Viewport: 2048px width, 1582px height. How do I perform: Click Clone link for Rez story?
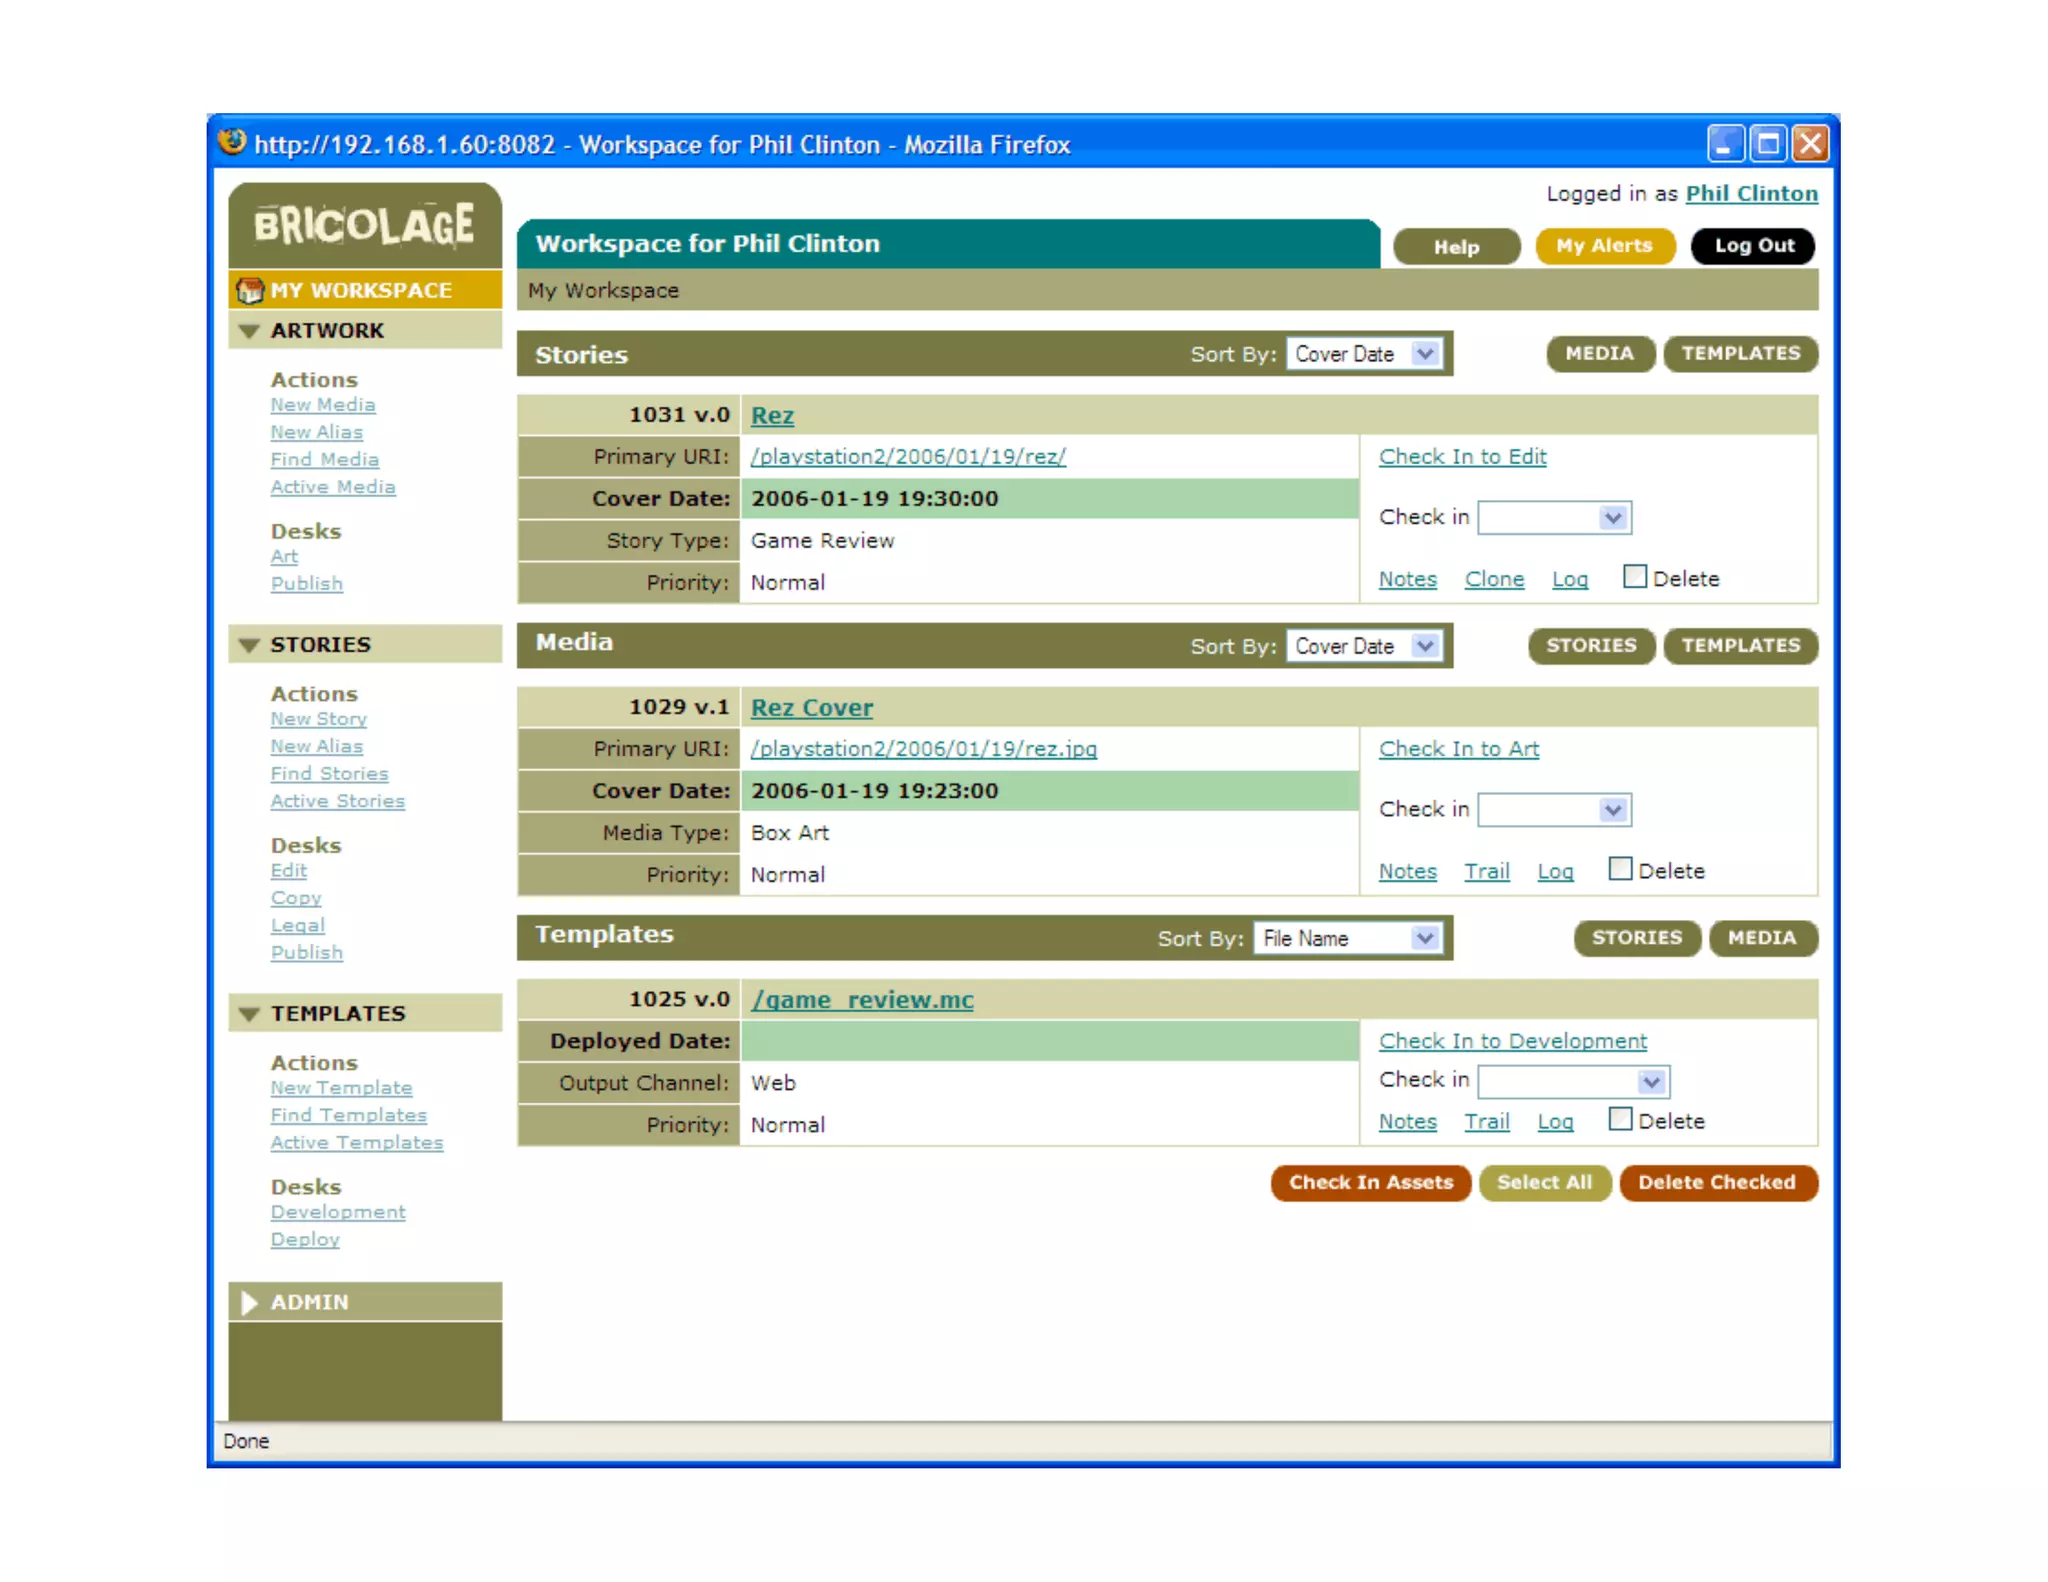1494,579
